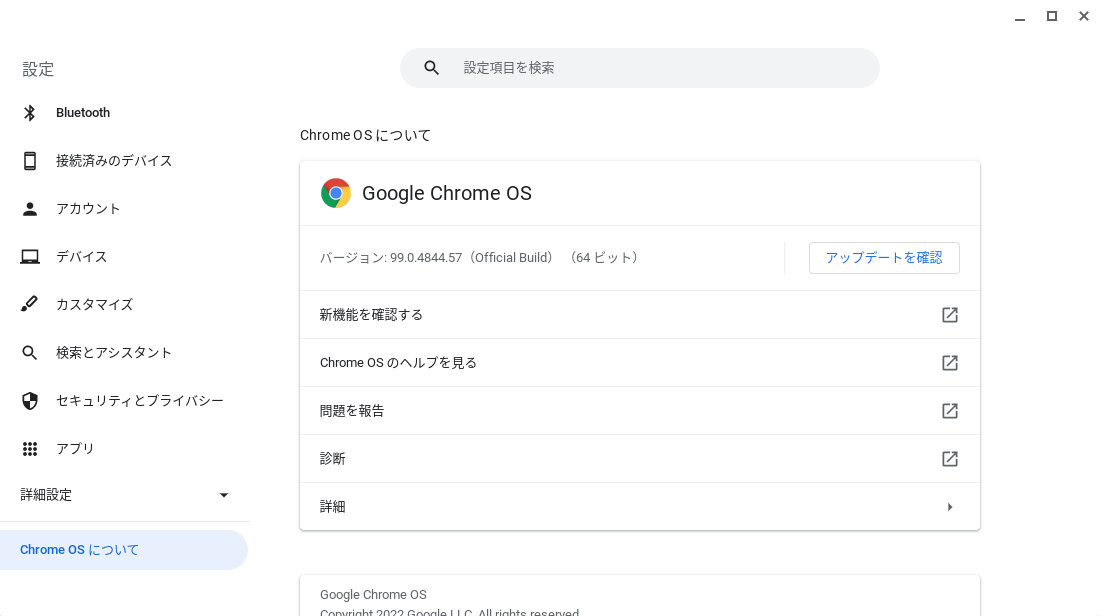Click the laptop icon for デバイス

[x=29, y=257]
